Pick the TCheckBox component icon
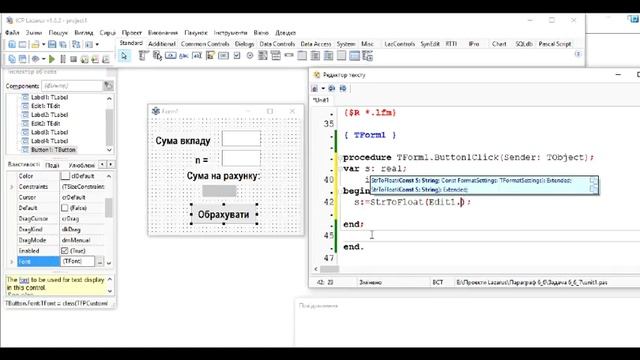The image size is (640, 360). [237, 56]
